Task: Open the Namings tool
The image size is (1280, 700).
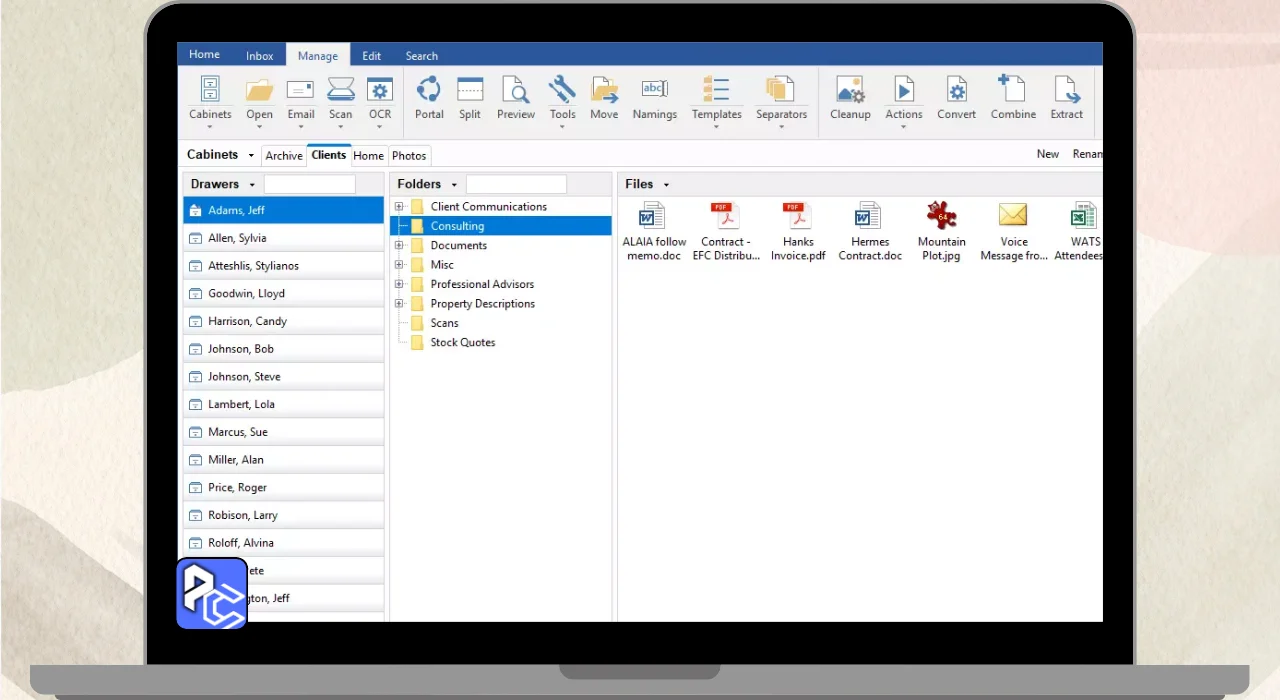Action: pyautogui.click(x=655, y=91)
